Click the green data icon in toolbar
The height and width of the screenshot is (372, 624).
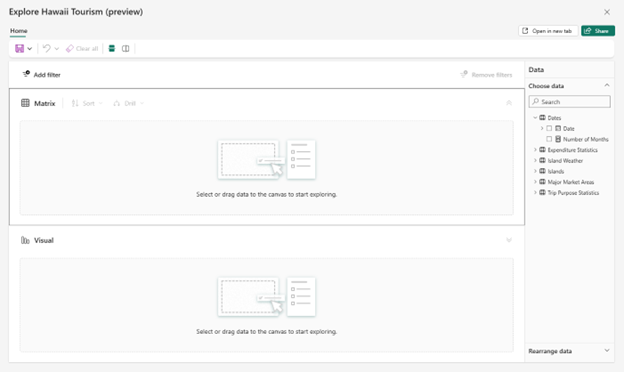coord(112,49)
